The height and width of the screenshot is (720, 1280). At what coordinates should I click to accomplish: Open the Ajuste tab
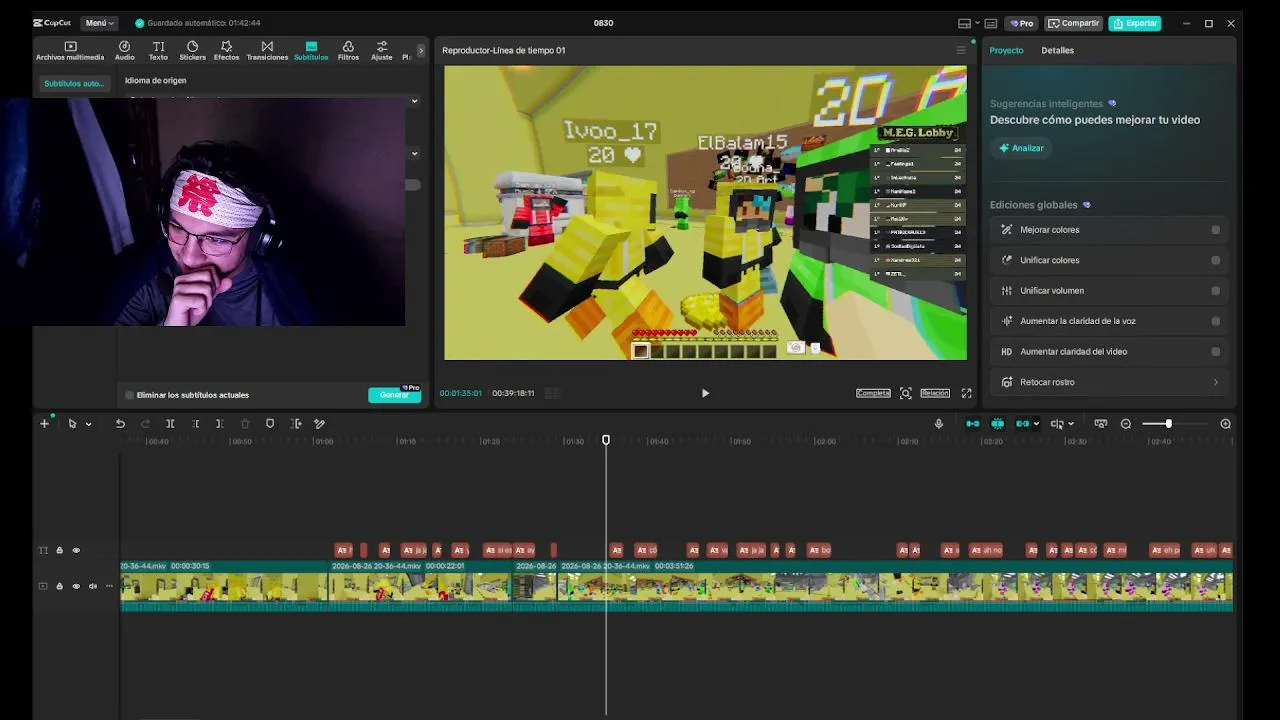381,51
